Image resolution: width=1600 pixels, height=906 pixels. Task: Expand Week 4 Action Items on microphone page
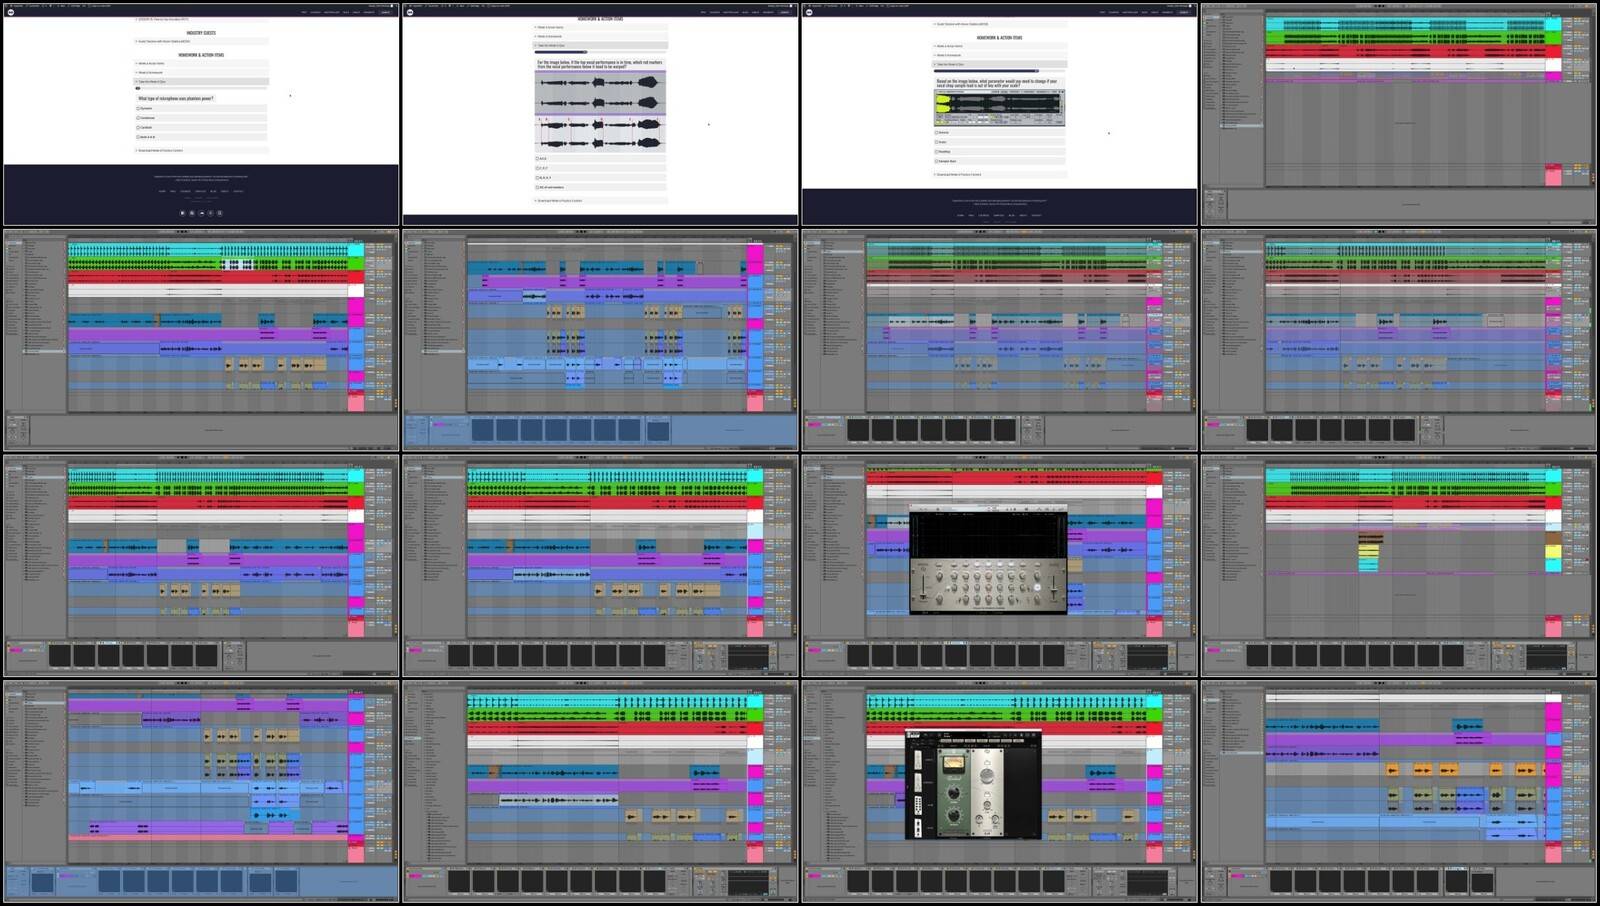click(151, 63)
